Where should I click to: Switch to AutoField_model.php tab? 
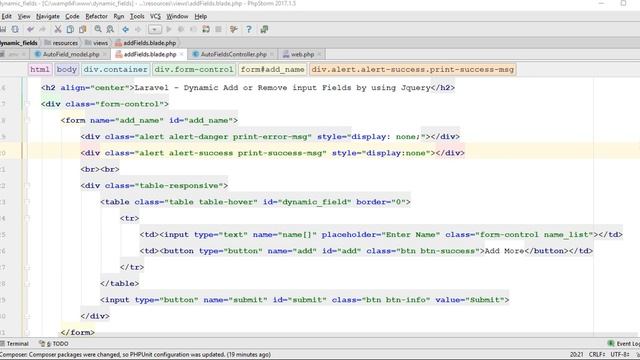coord(71,54)
